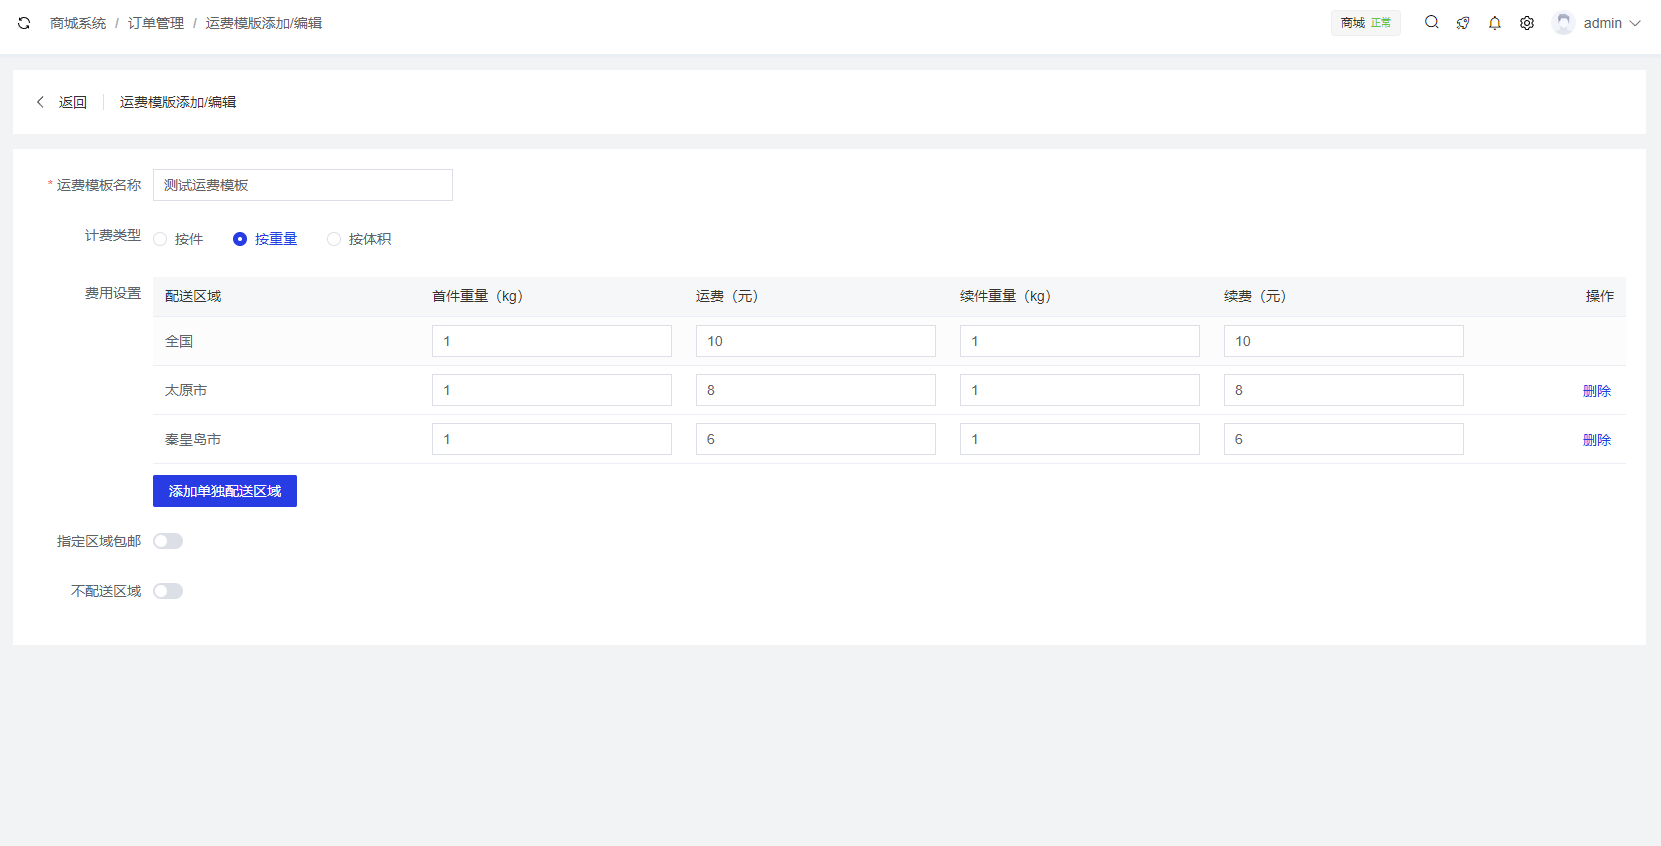
Task: Open the settings gear icon
Action: tap(1526, 23)
